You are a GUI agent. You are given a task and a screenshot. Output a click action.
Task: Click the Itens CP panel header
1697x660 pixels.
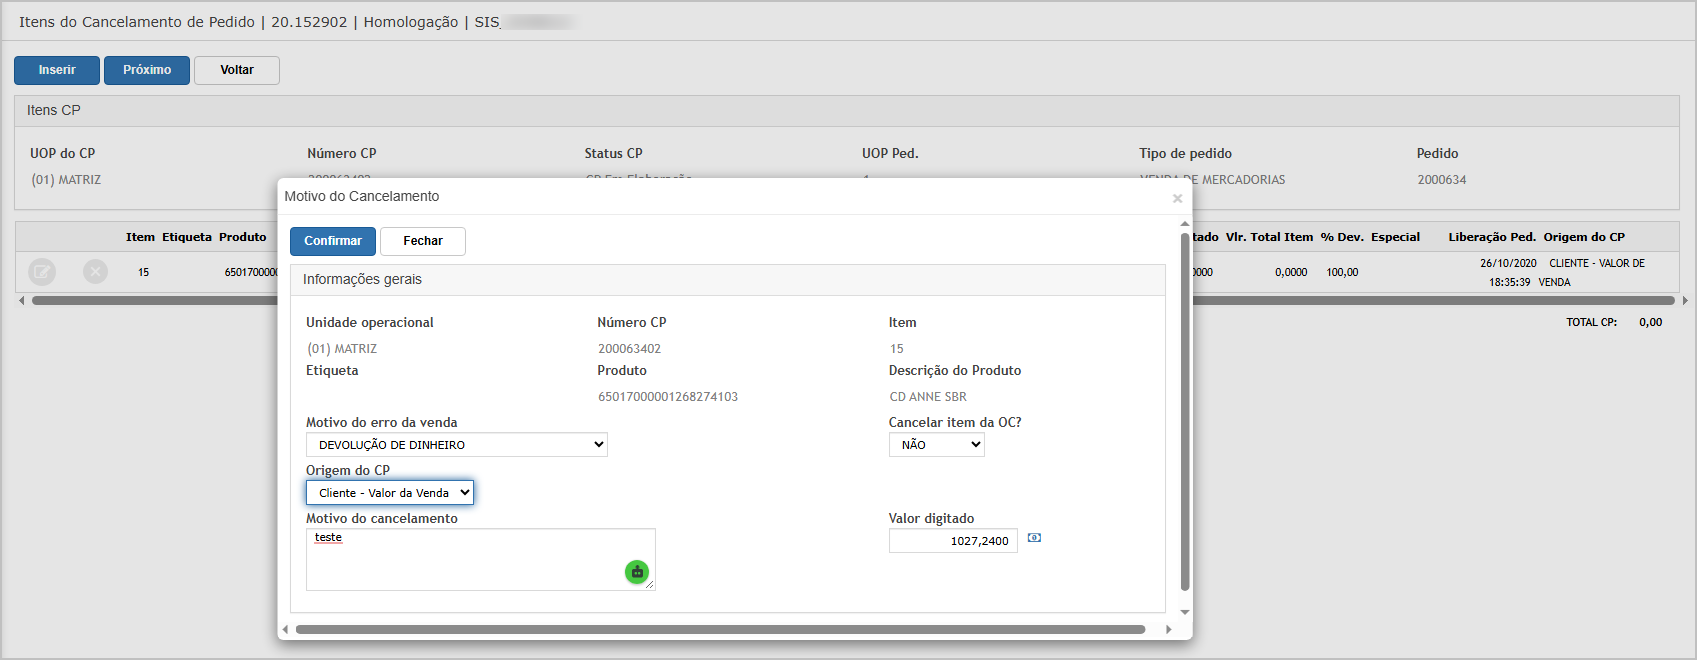coord(847,111)
